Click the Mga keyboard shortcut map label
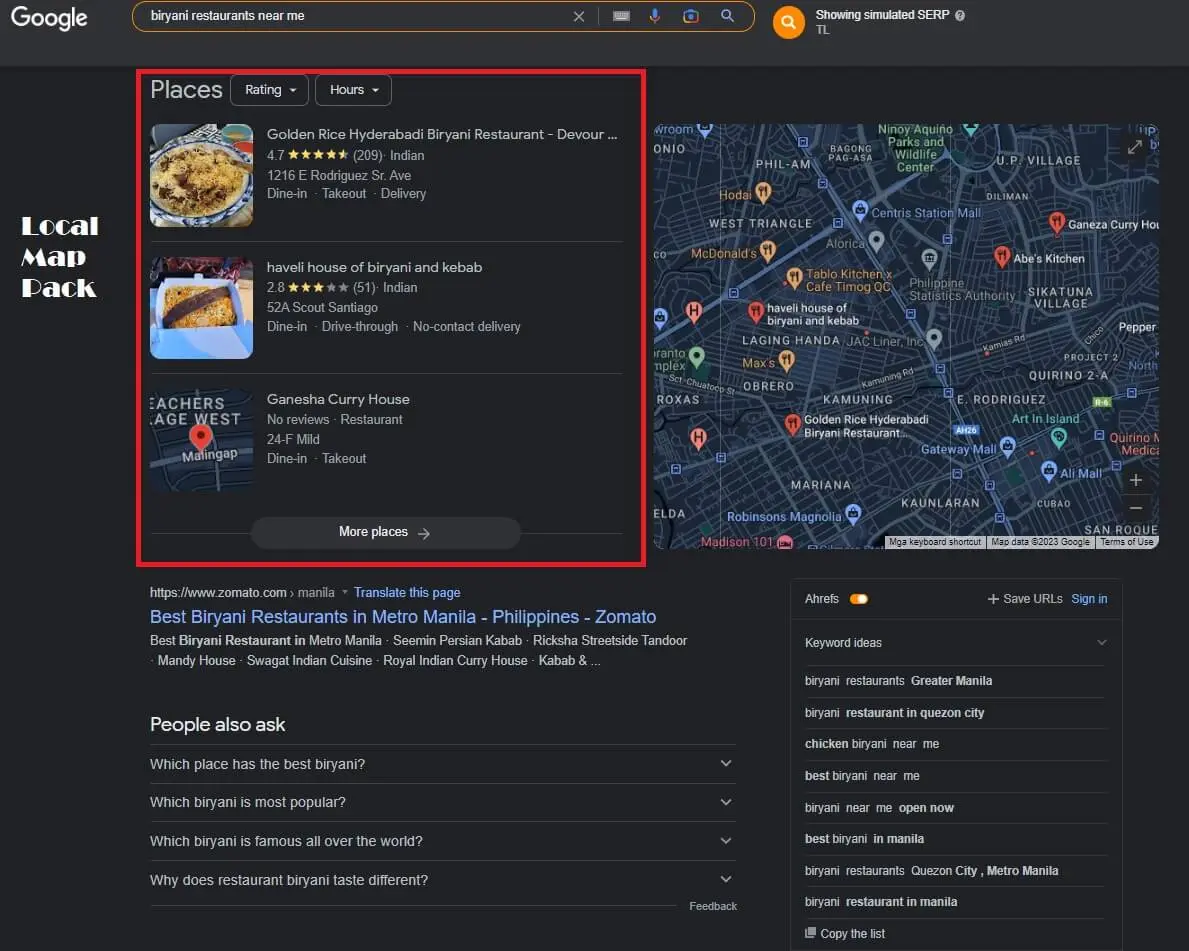 click(x=935, y=542)
